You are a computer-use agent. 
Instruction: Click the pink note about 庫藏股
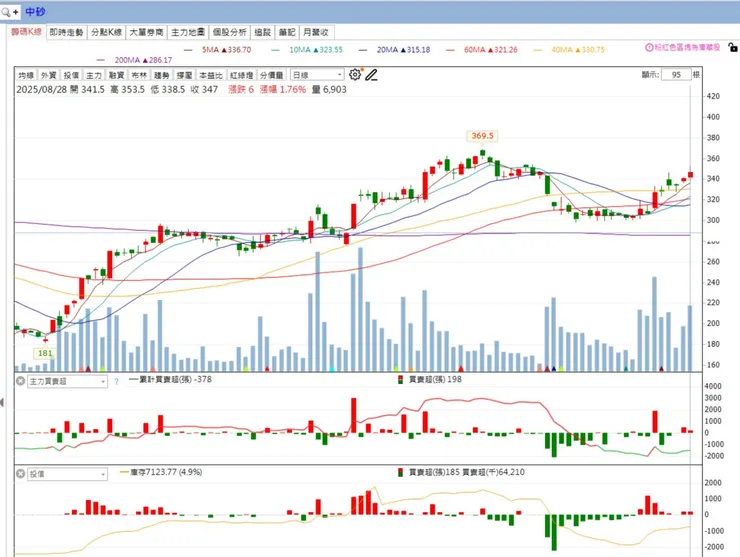click(687, 47)
